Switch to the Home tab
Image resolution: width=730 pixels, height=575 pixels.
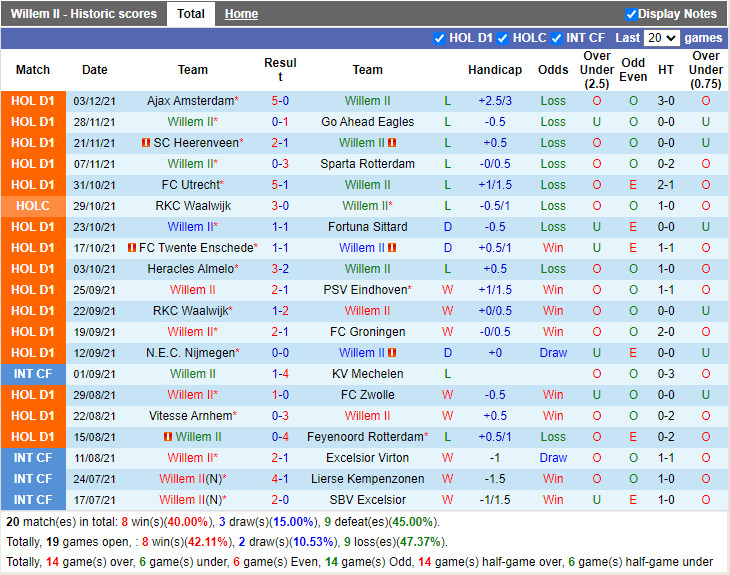pos(241,14)
